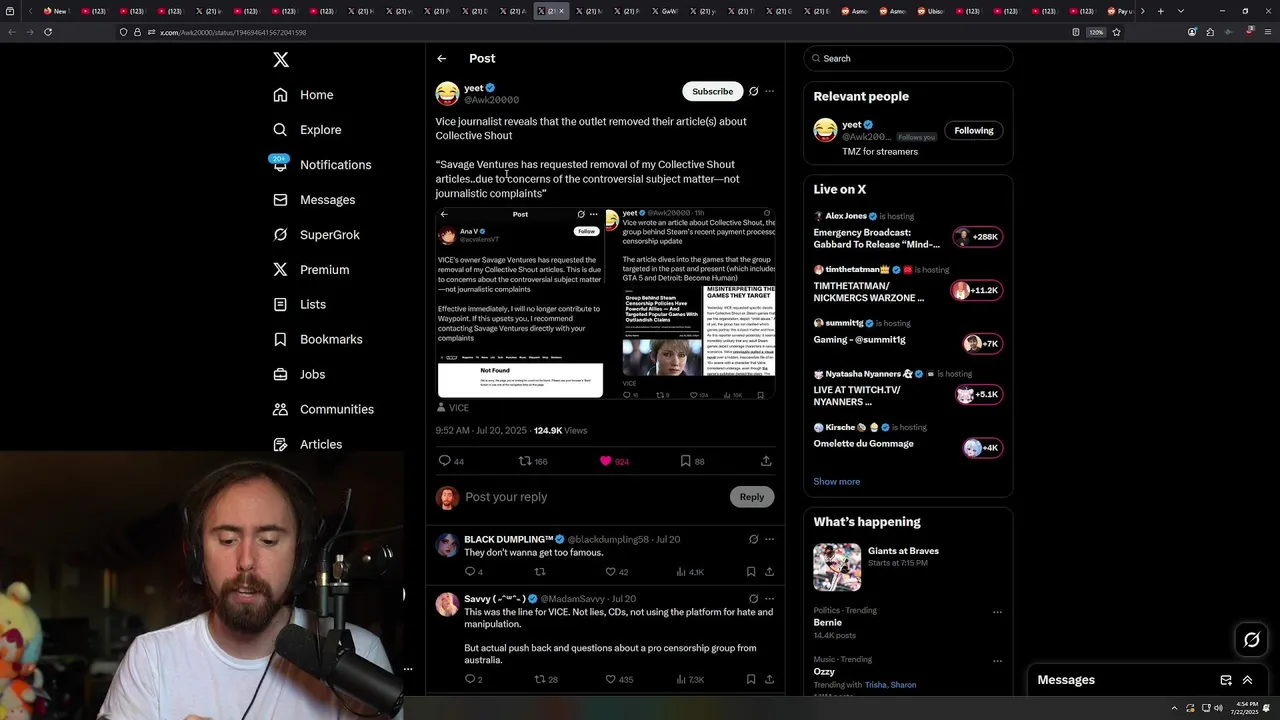This screenshot has width=1280, height=720.
Task: Click the search input field
Action: 908,59
